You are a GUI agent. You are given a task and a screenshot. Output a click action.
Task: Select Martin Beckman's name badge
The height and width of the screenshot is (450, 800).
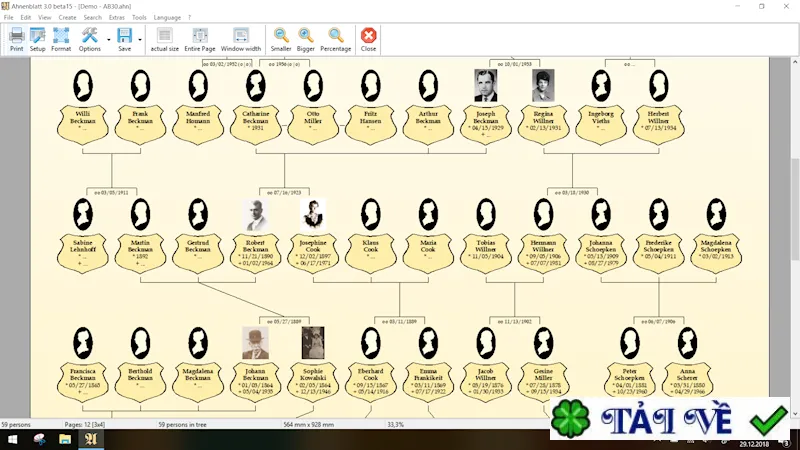pyautogui.click(x=140, y=253)
